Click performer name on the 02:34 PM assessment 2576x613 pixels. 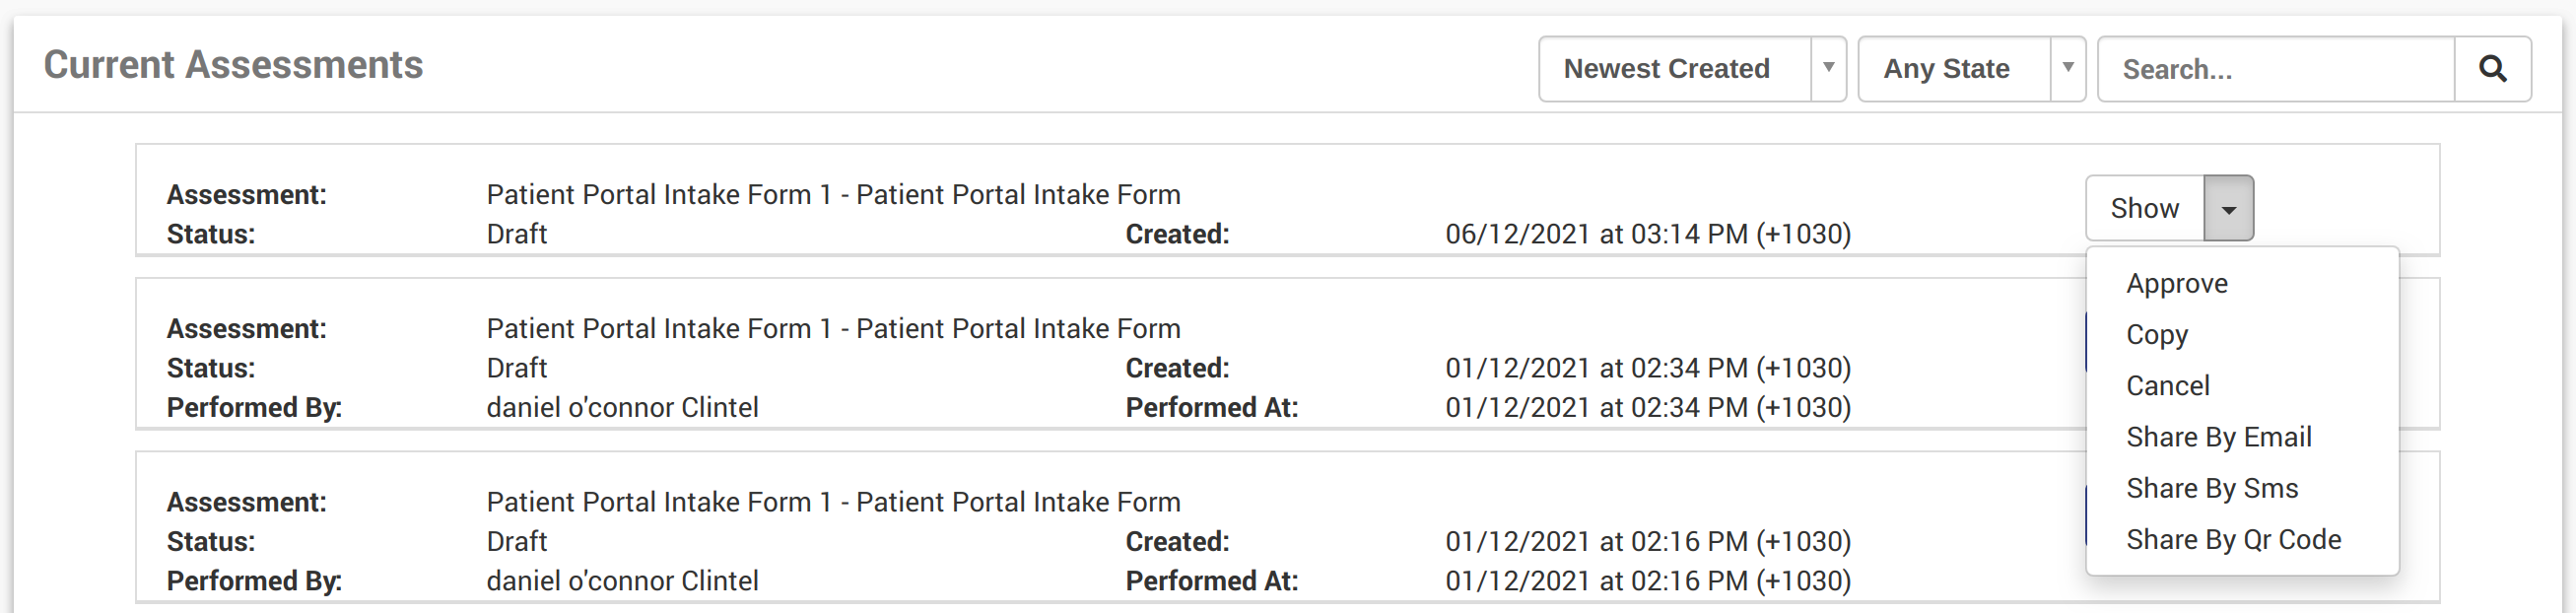(622, 407)
